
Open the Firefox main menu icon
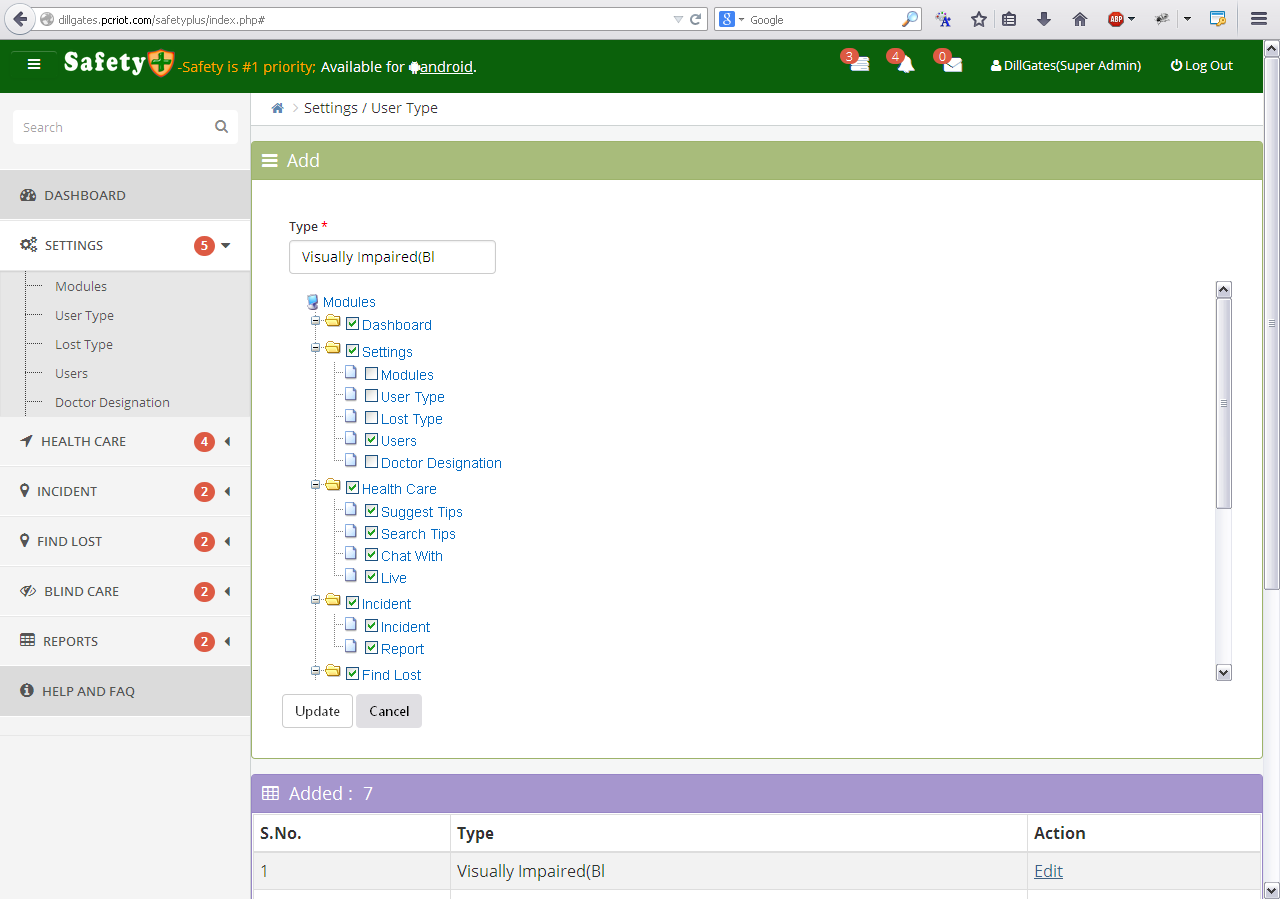[x=1259, y=19]
